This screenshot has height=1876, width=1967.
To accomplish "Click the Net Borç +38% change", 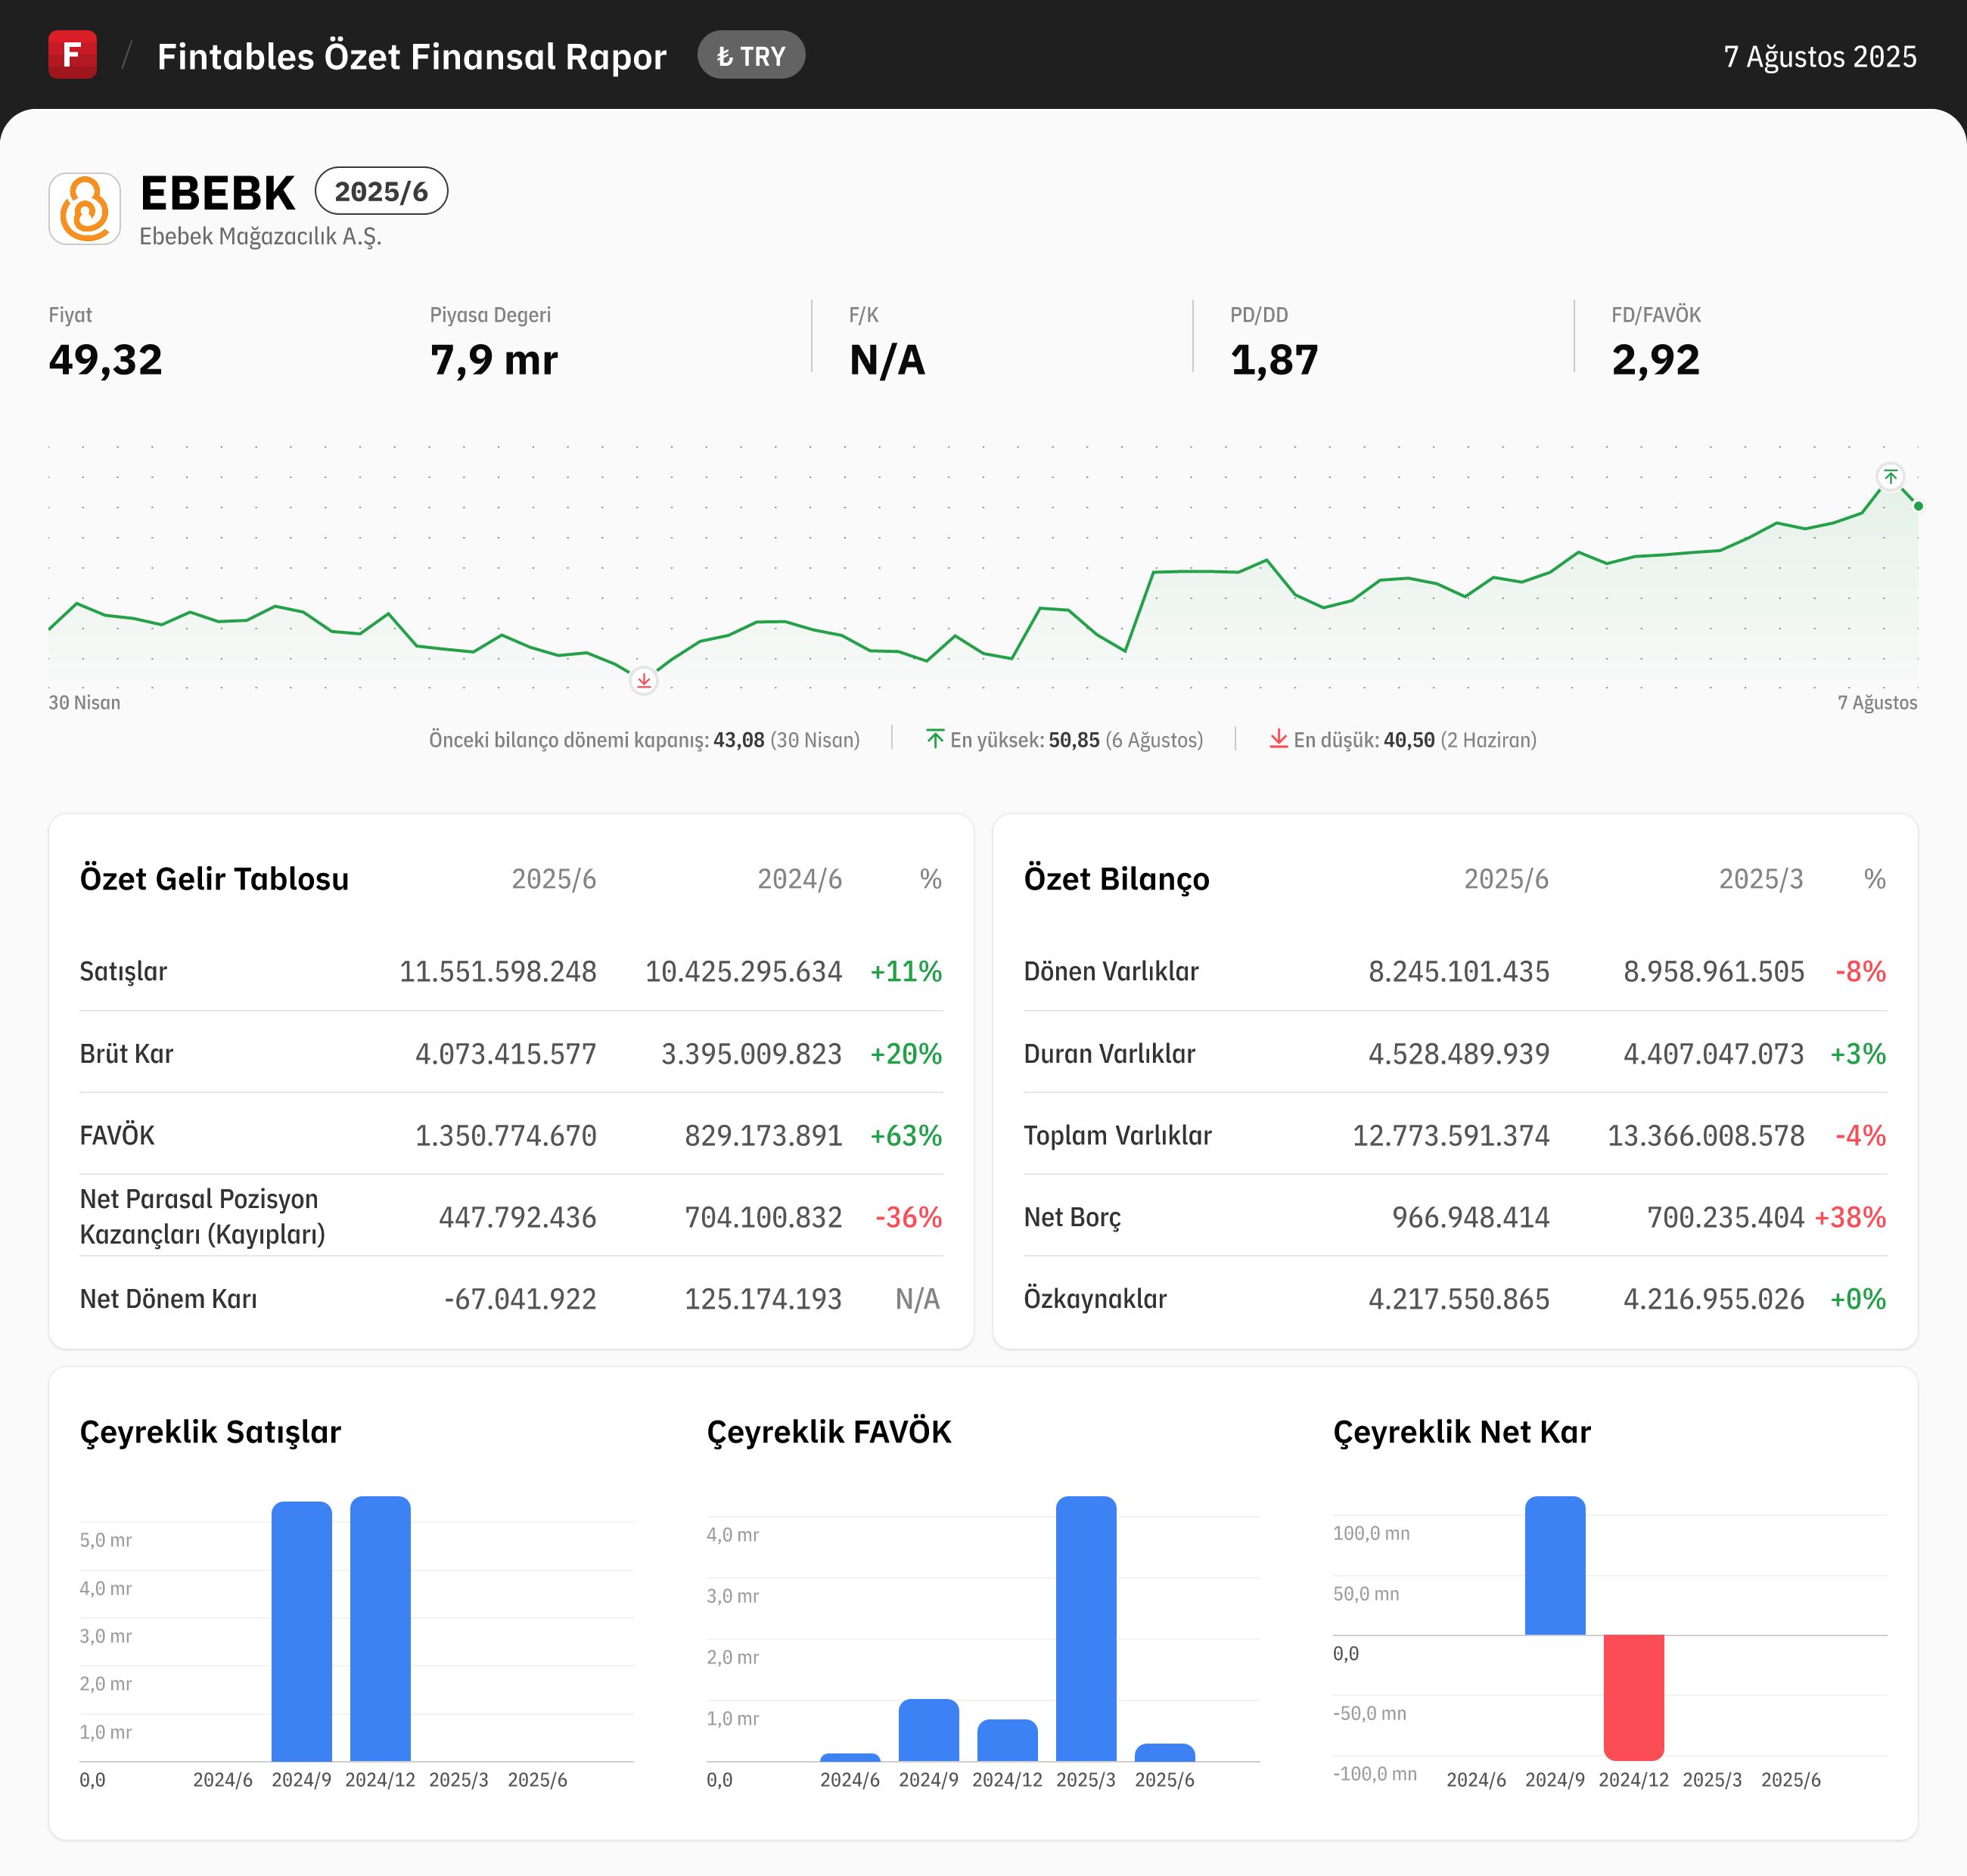I will [1850, 1217].
